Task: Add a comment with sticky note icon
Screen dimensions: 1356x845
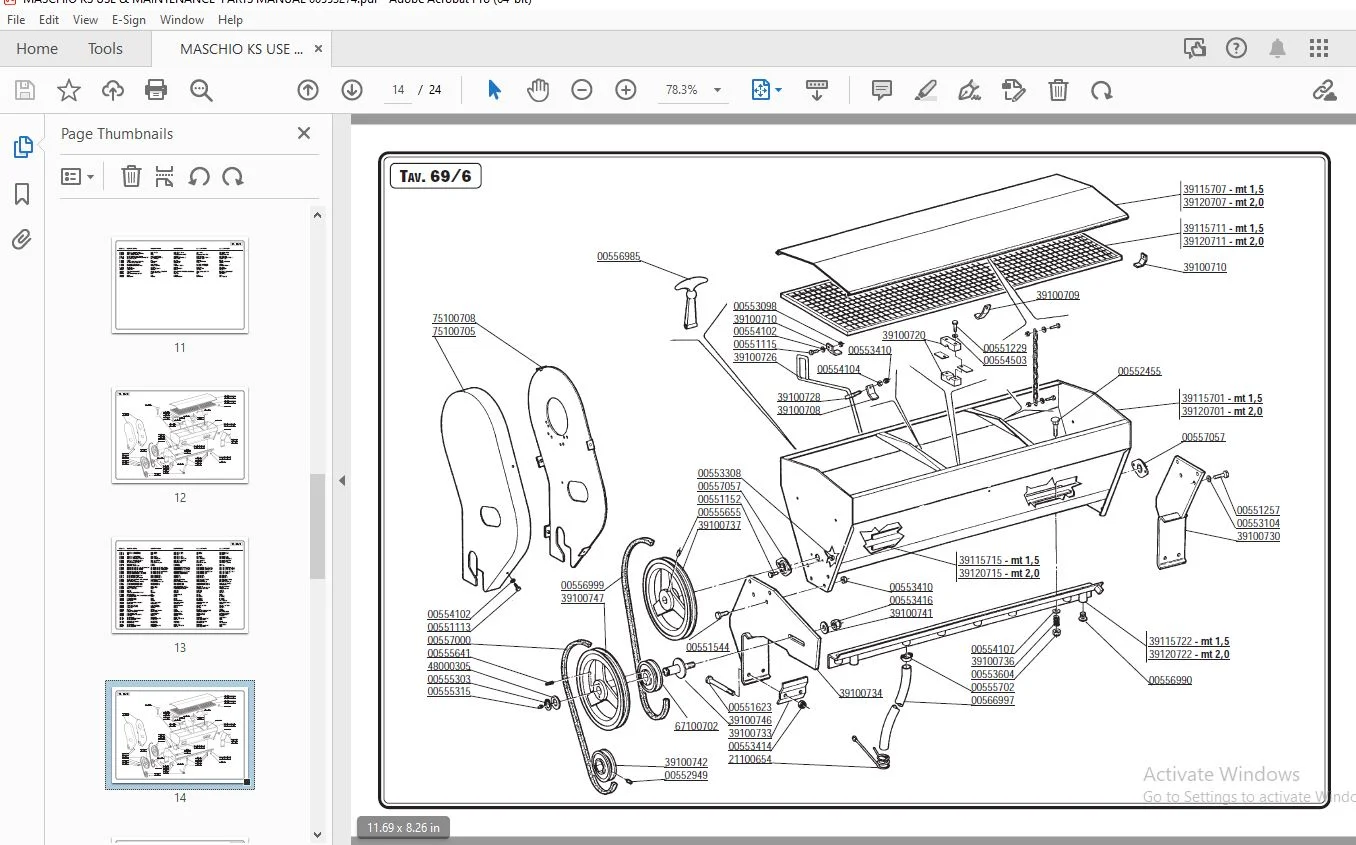Action: click(x=882, y=90)
